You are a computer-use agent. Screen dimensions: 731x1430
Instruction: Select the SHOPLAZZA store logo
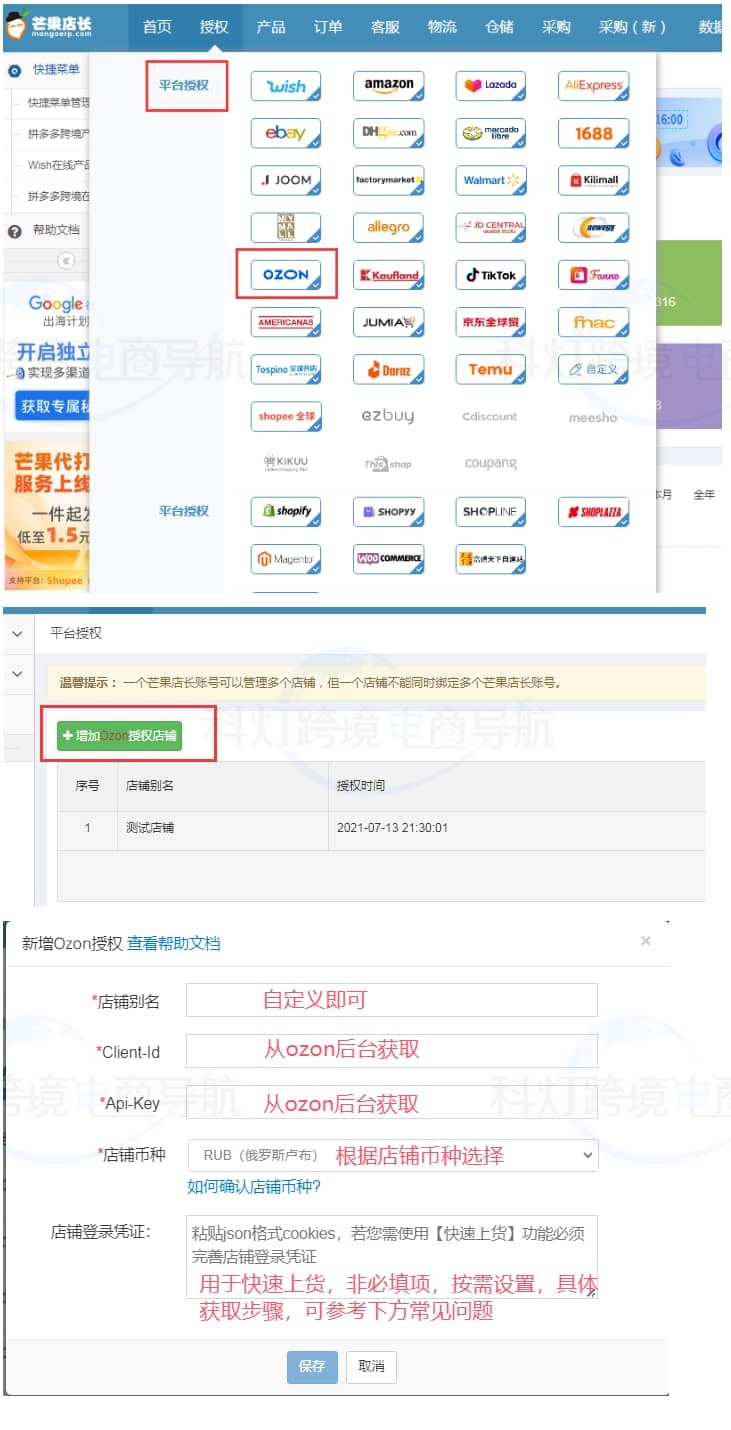594,512
